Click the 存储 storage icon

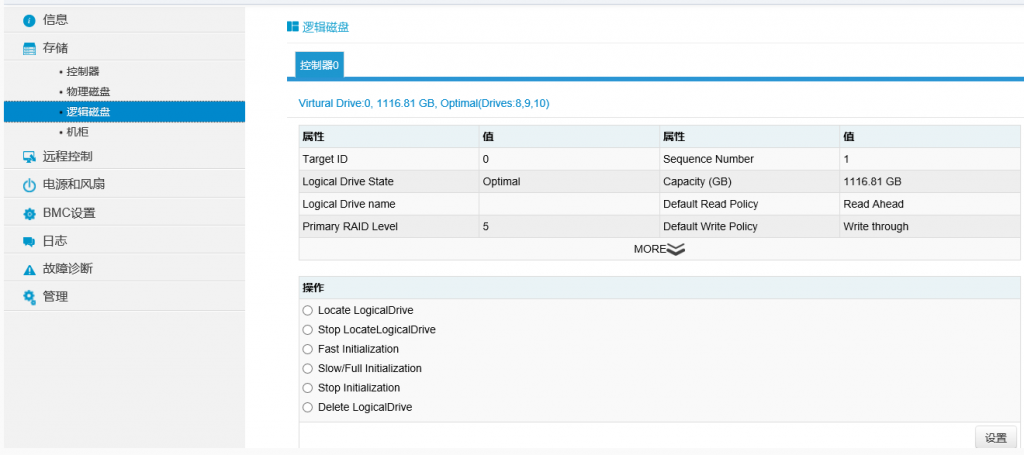pos(29,48)
